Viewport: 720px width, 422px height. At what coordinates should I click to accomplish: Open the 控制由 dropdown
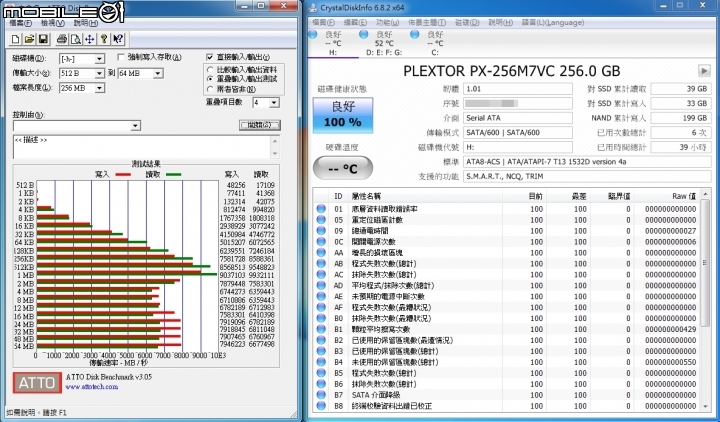(x=135, y=126)
